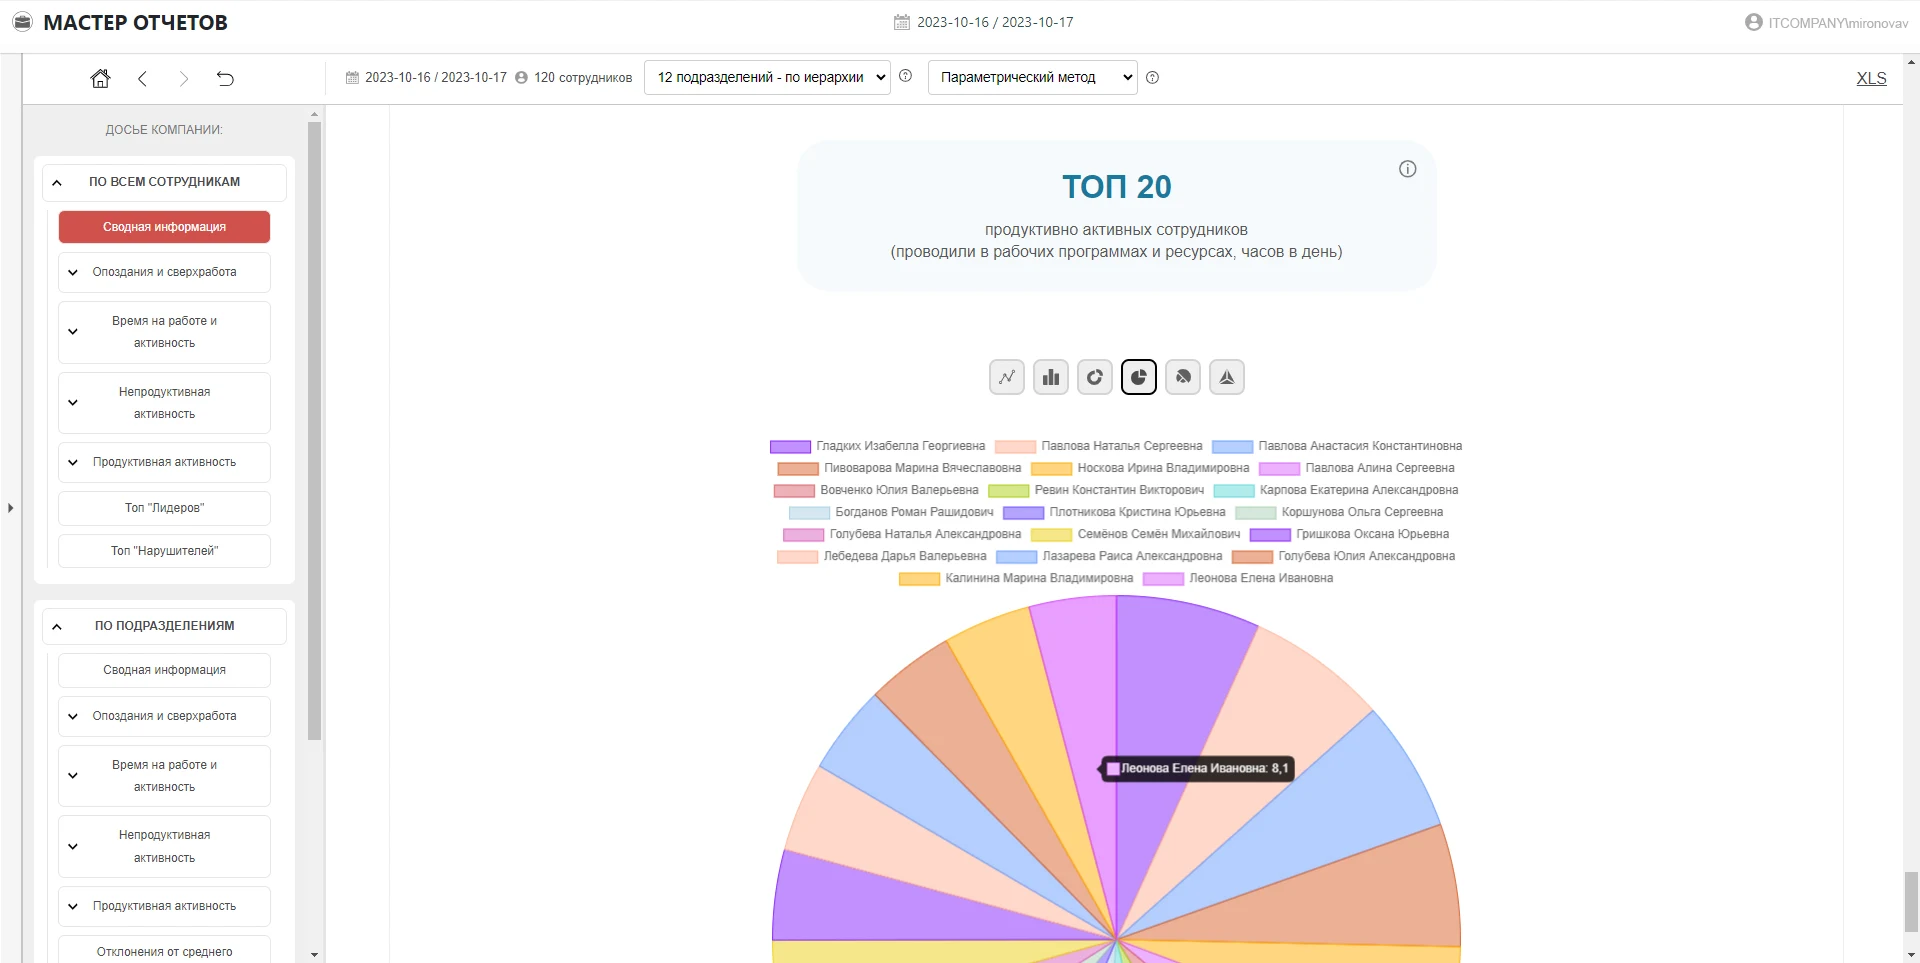1920x963 pixels.
Task: Open info icon in ТОП 20 card
Action: tap(1407, 169)
